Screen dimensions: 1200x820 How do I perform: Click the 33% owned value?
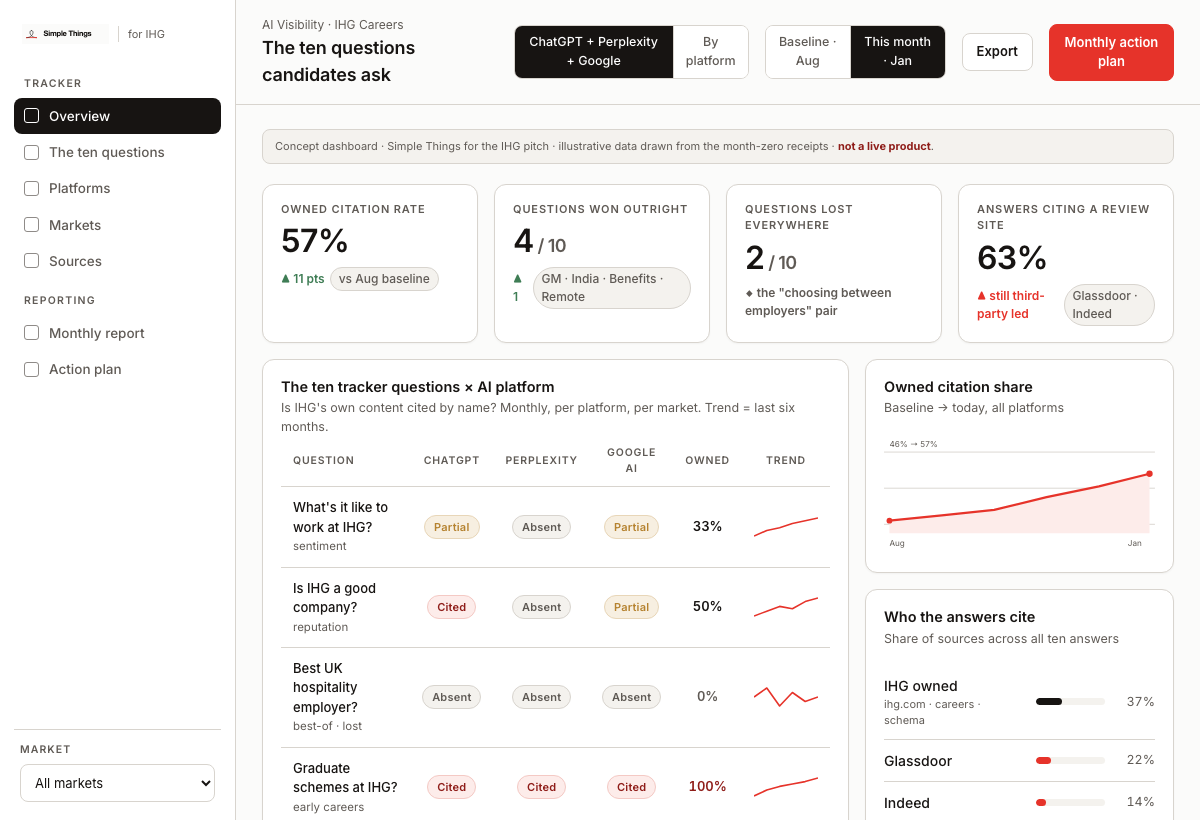pyautogui.click(x=707, y=526)
